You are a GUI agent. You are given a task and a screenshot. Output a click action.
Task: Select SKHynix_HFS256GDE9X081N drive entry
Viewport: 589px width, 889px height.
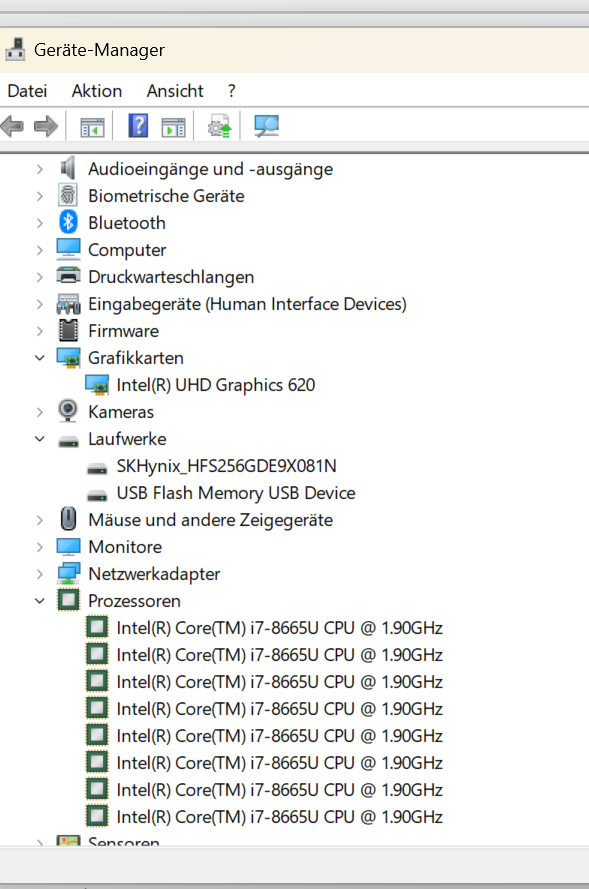pyautogui.click(x=227, y=466)
